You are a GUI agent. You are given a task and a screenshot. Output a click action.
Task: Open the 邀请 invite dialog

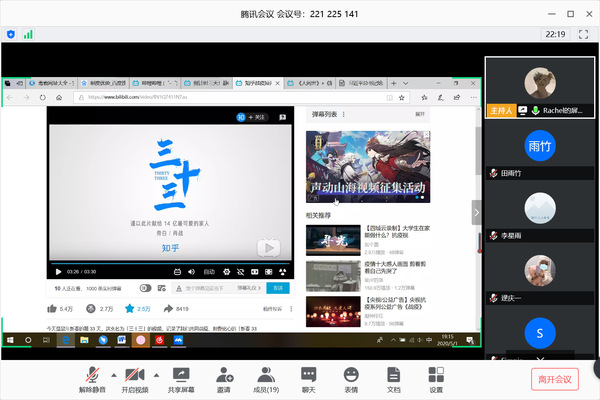(224, 379)
